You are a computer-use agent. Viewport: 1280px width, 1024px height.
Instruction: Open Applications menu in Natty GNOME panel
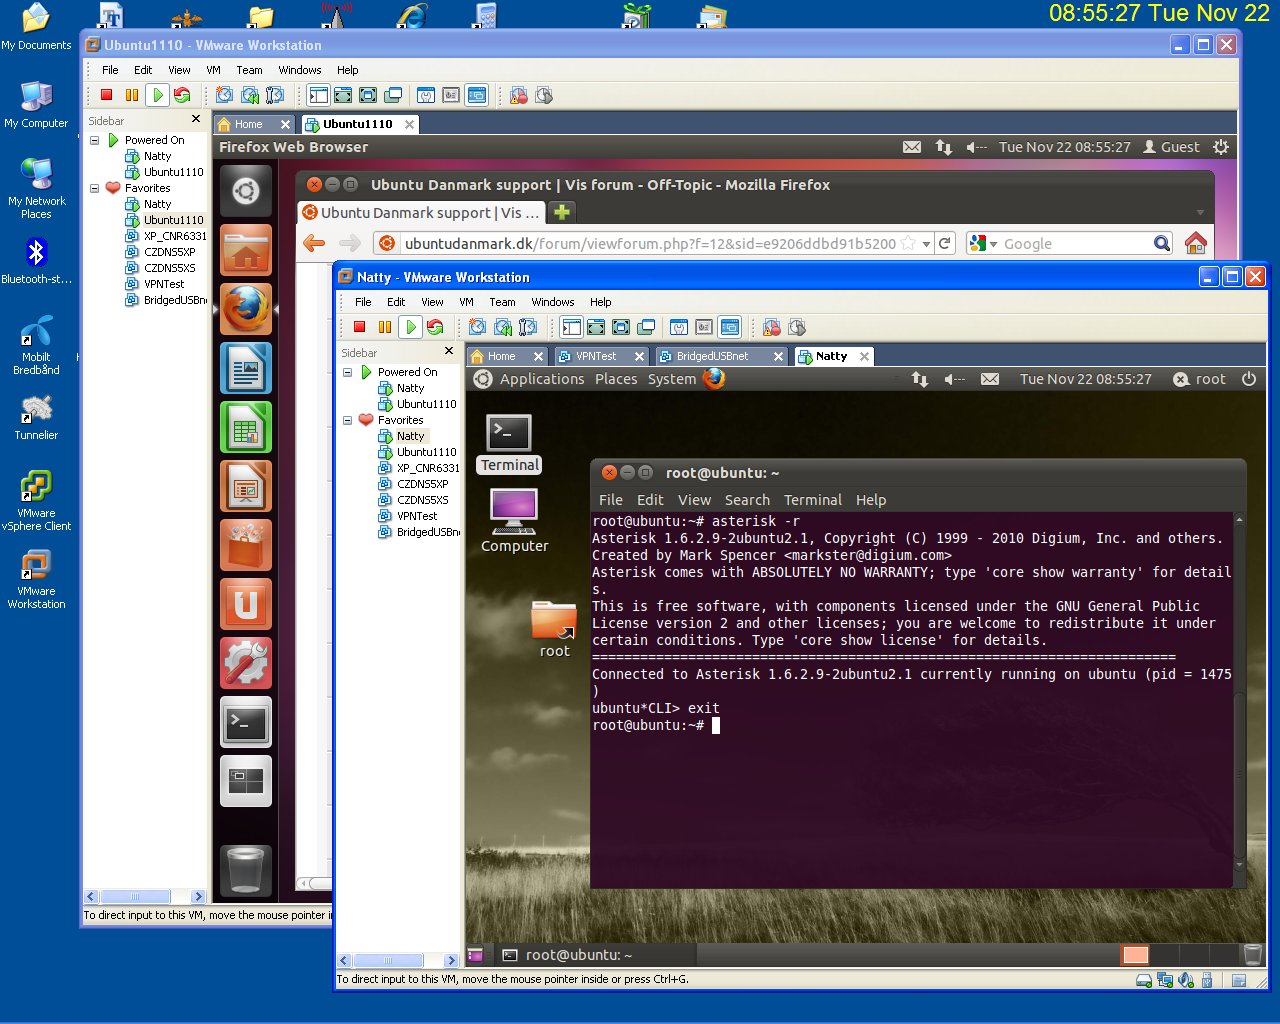pos(542,379)
